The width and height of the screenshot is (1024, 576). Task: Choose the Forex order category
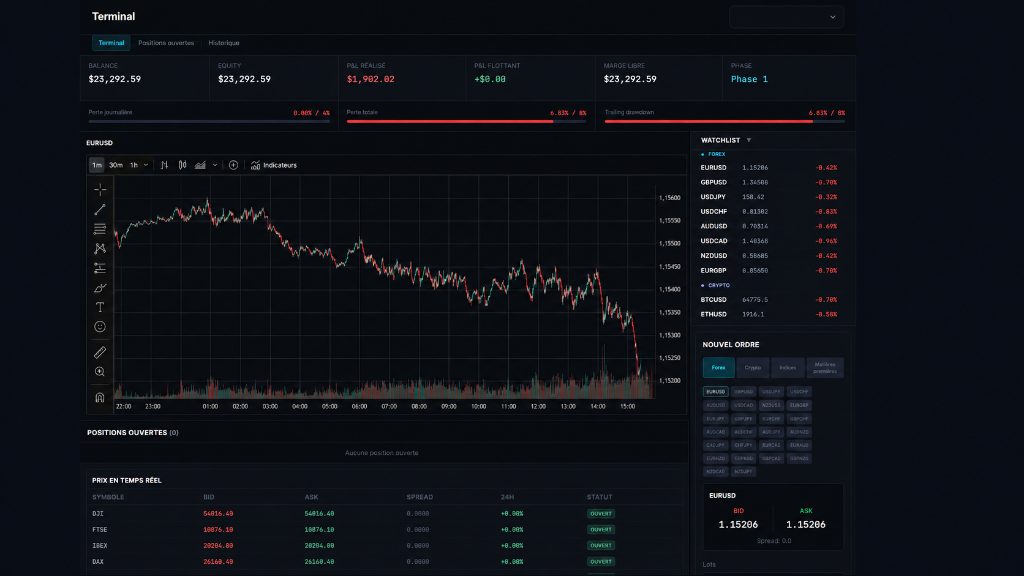(x=718, y=368)
